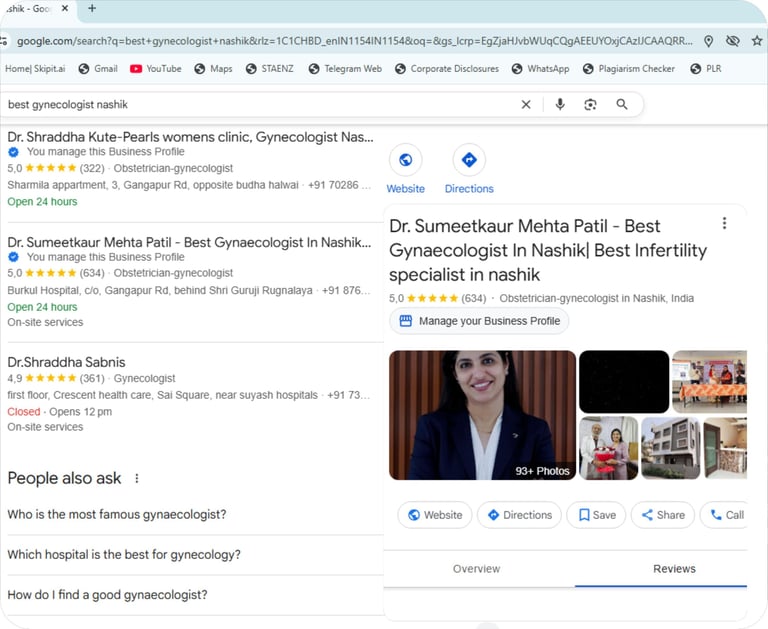Click the address bar URL
The image size is (768, 629).
[x=355, y=41]
